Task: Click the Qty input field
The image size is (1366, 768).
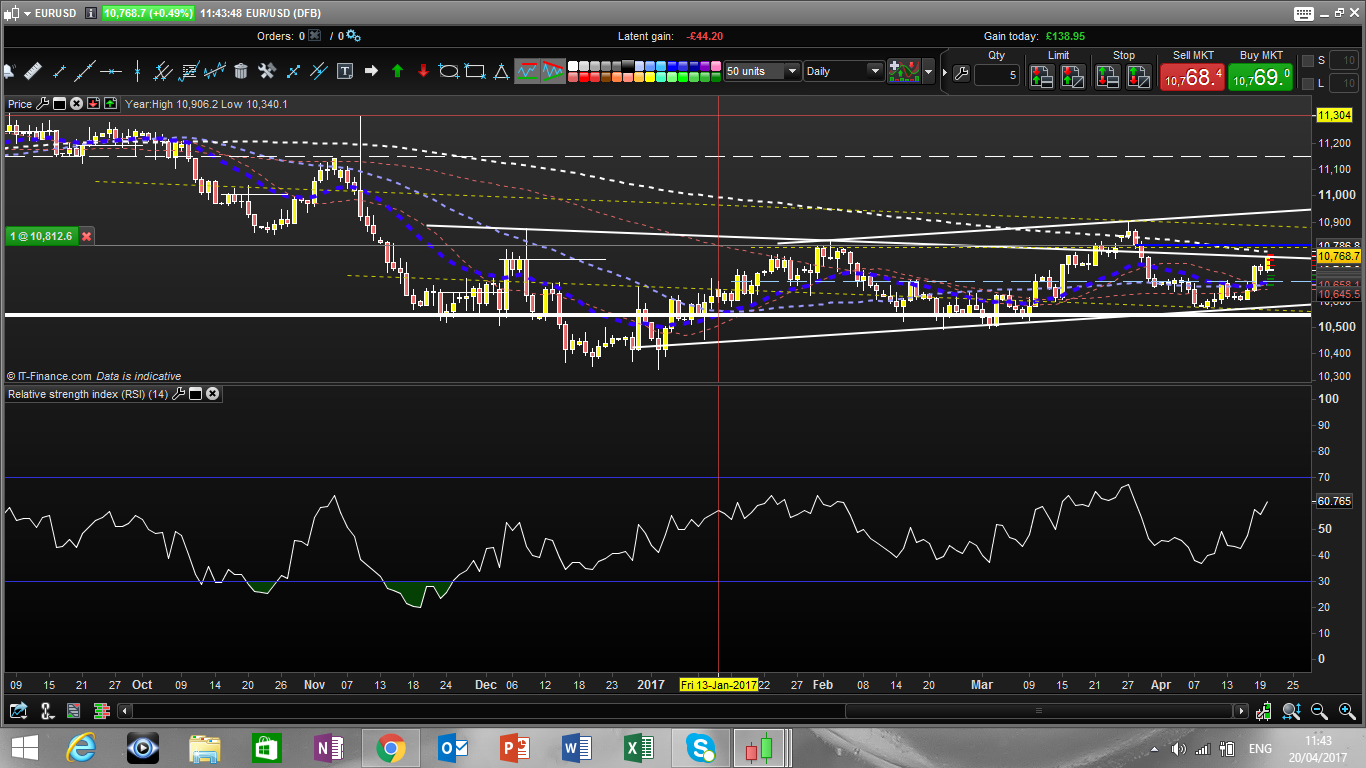Action: 996,75
